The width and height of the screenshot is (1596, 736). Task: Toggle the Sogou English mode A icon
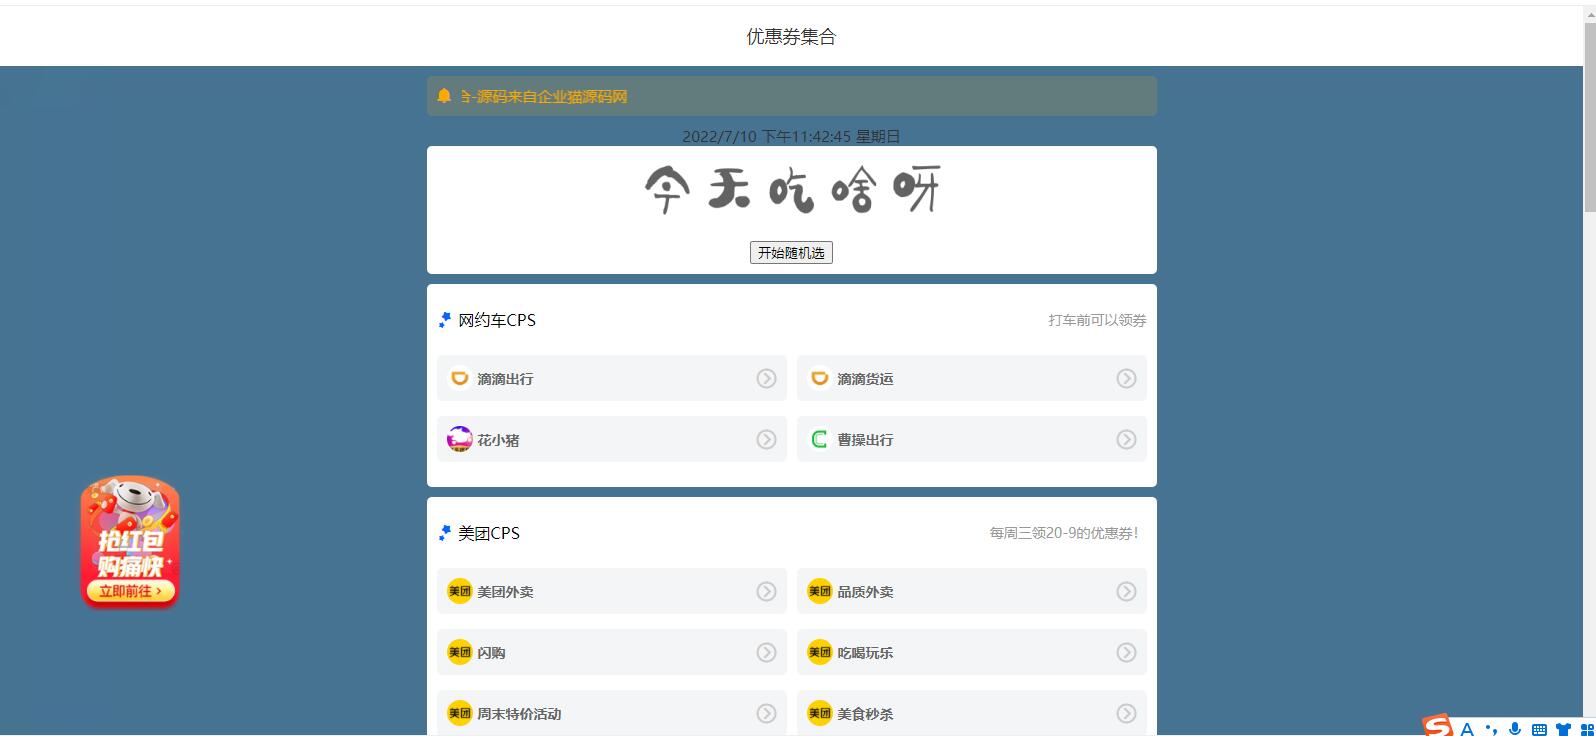click(x=1467, y=729)
